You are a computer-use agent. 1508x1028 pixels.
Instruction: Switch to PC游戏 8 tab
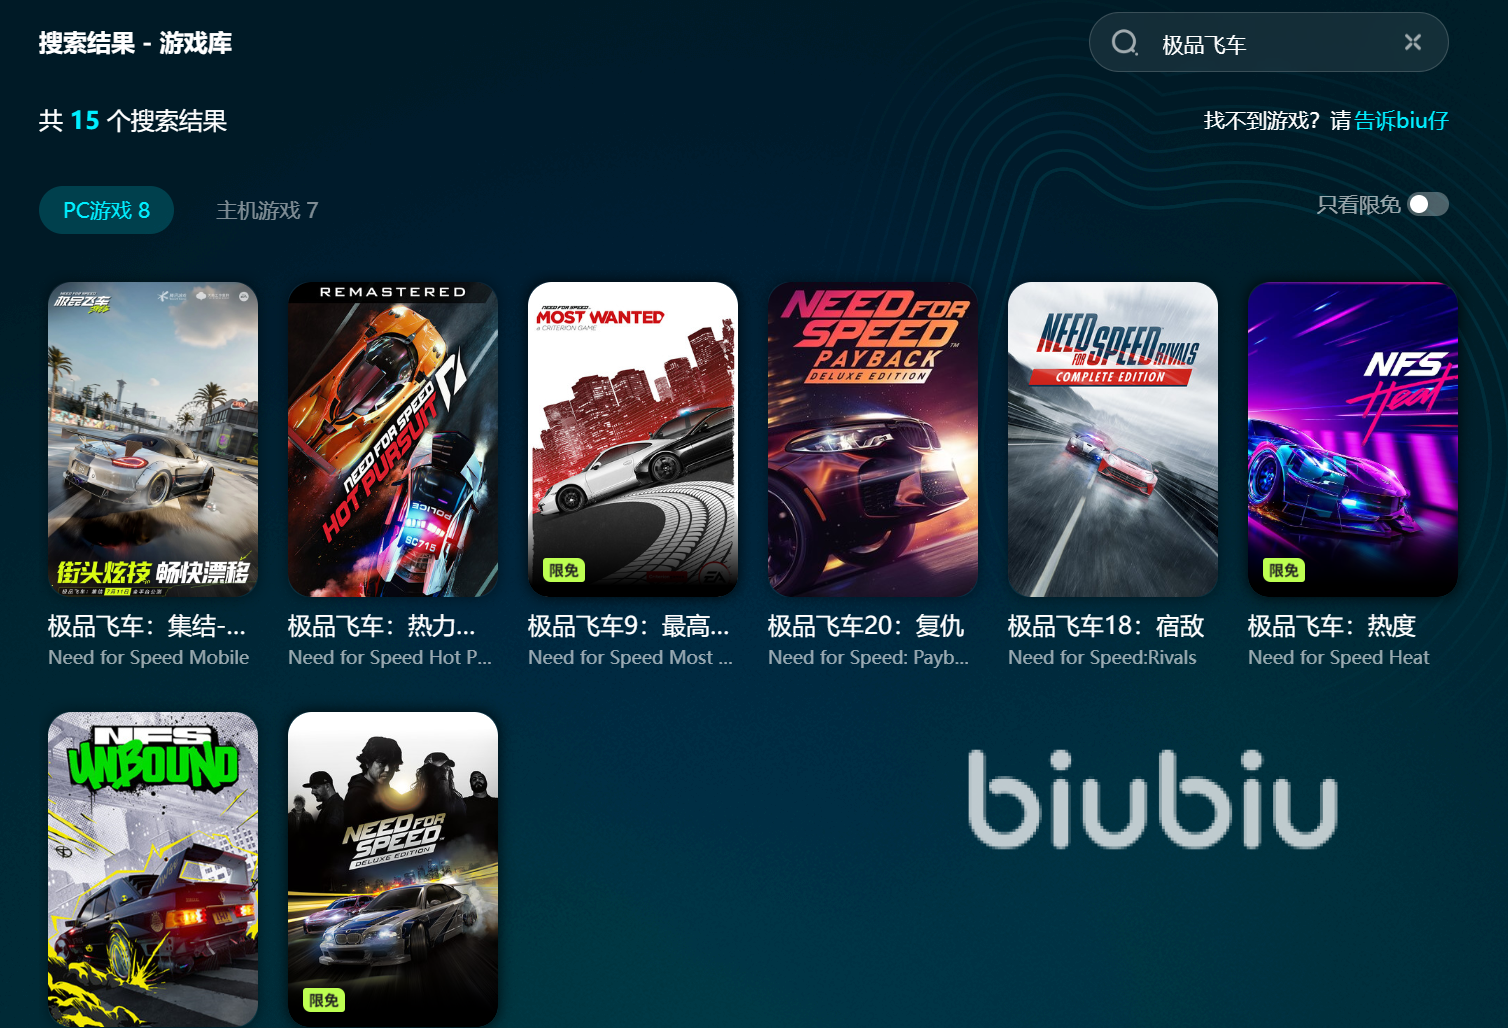[106, 210]
